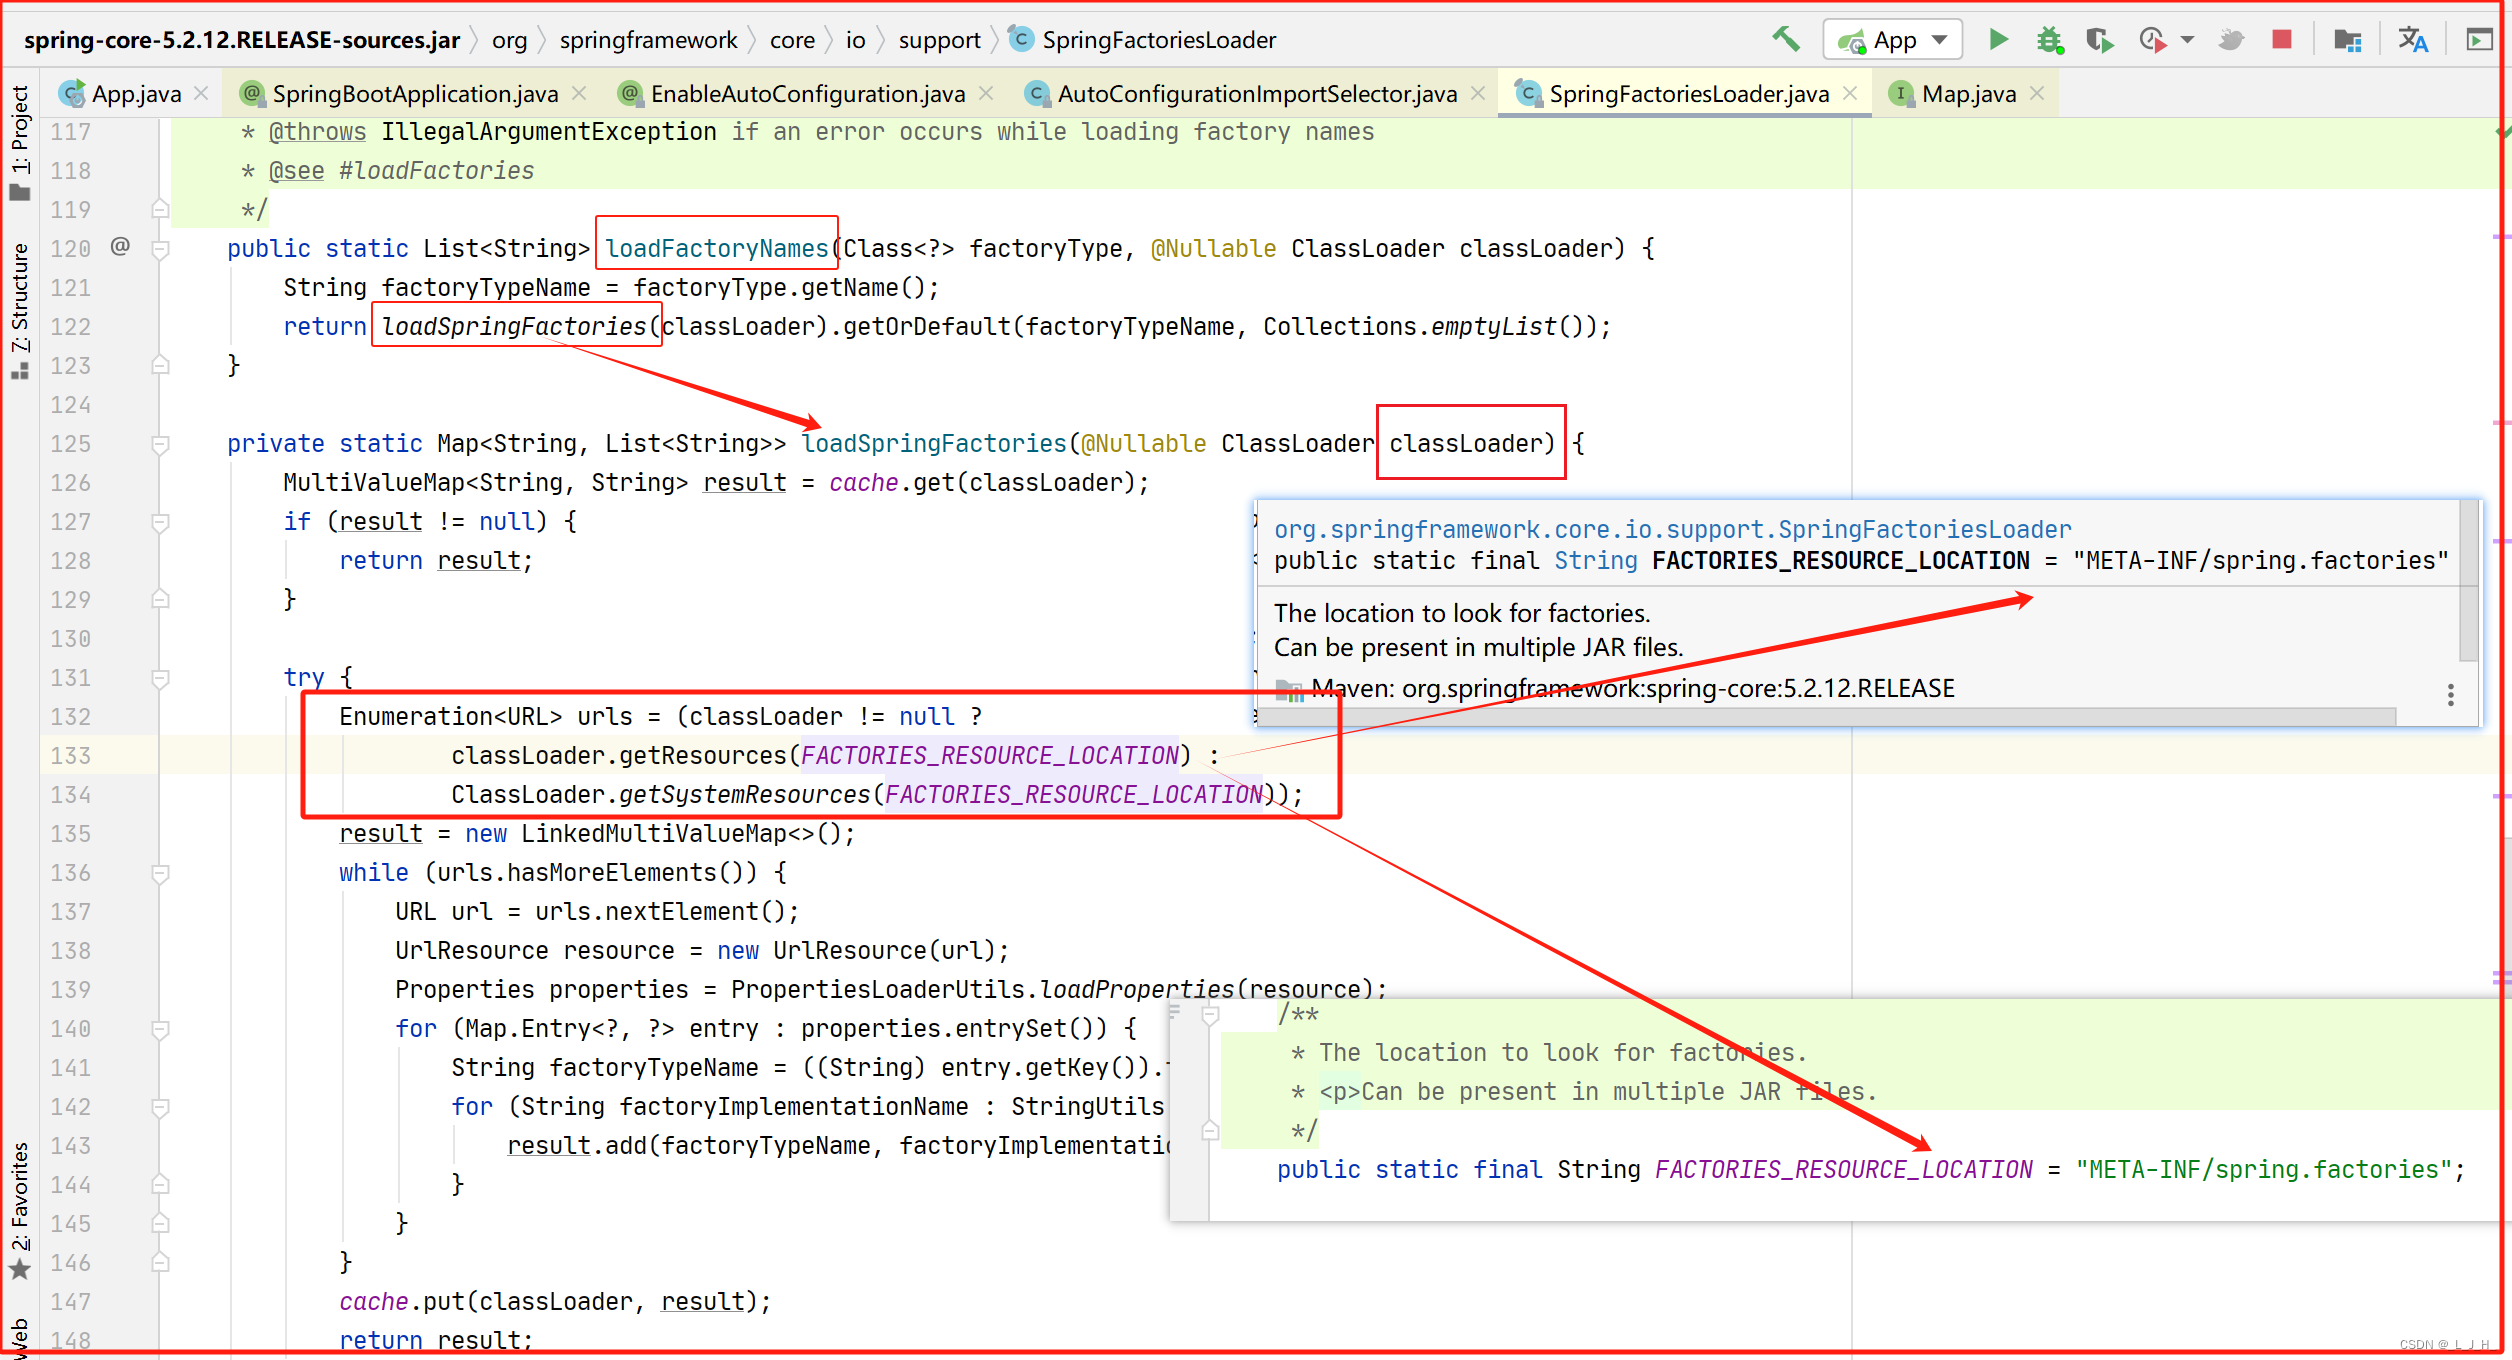Click line number 133 in gutter
The height and width of the screenshot is (1360, 2512).
coord(70,756)
